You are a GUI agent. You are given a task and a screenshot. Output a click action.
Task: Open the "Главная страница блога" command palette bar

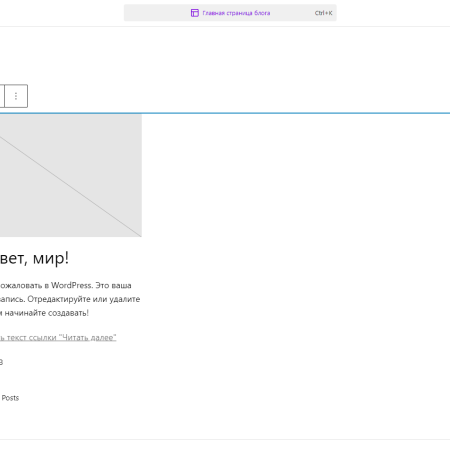pos(230,13)
